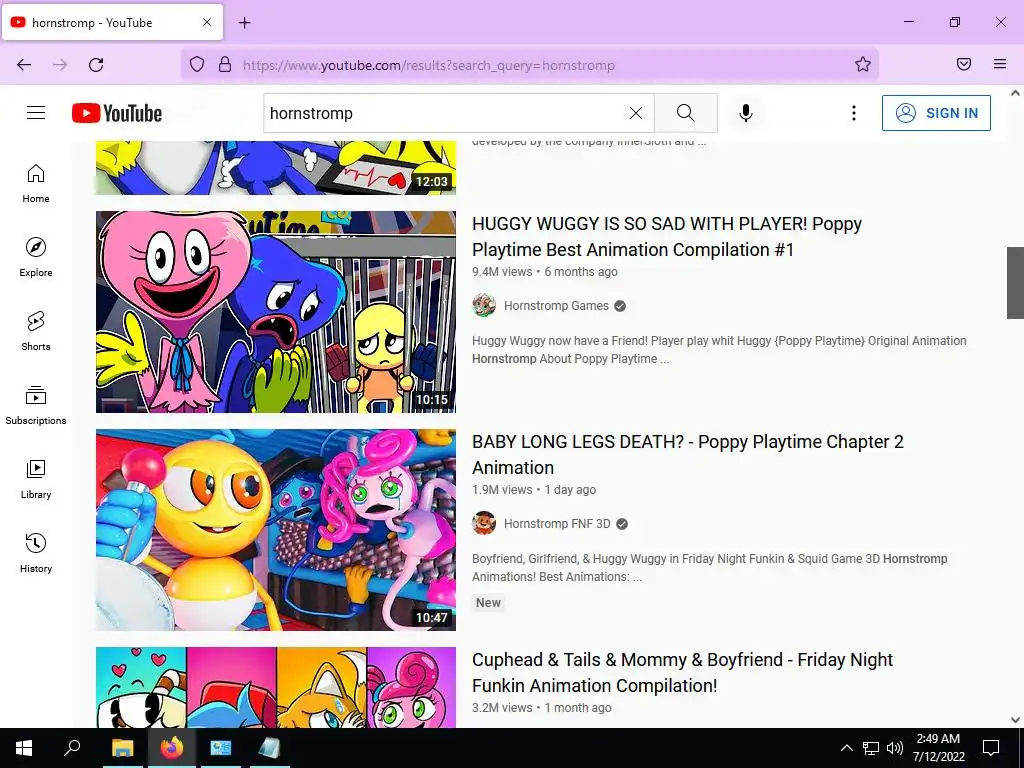This screenshot has width=1024, height=768.
Task: Click '9.4M views' text
Action: tap(502, 272)
